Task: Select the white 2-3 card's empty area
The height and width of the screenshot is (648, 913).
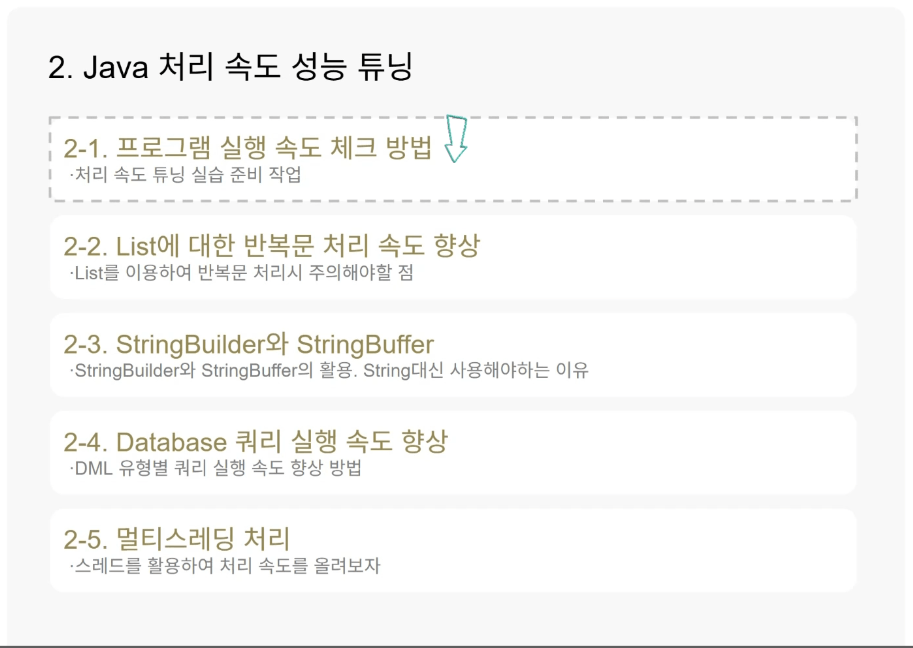Action: point(722,355)
